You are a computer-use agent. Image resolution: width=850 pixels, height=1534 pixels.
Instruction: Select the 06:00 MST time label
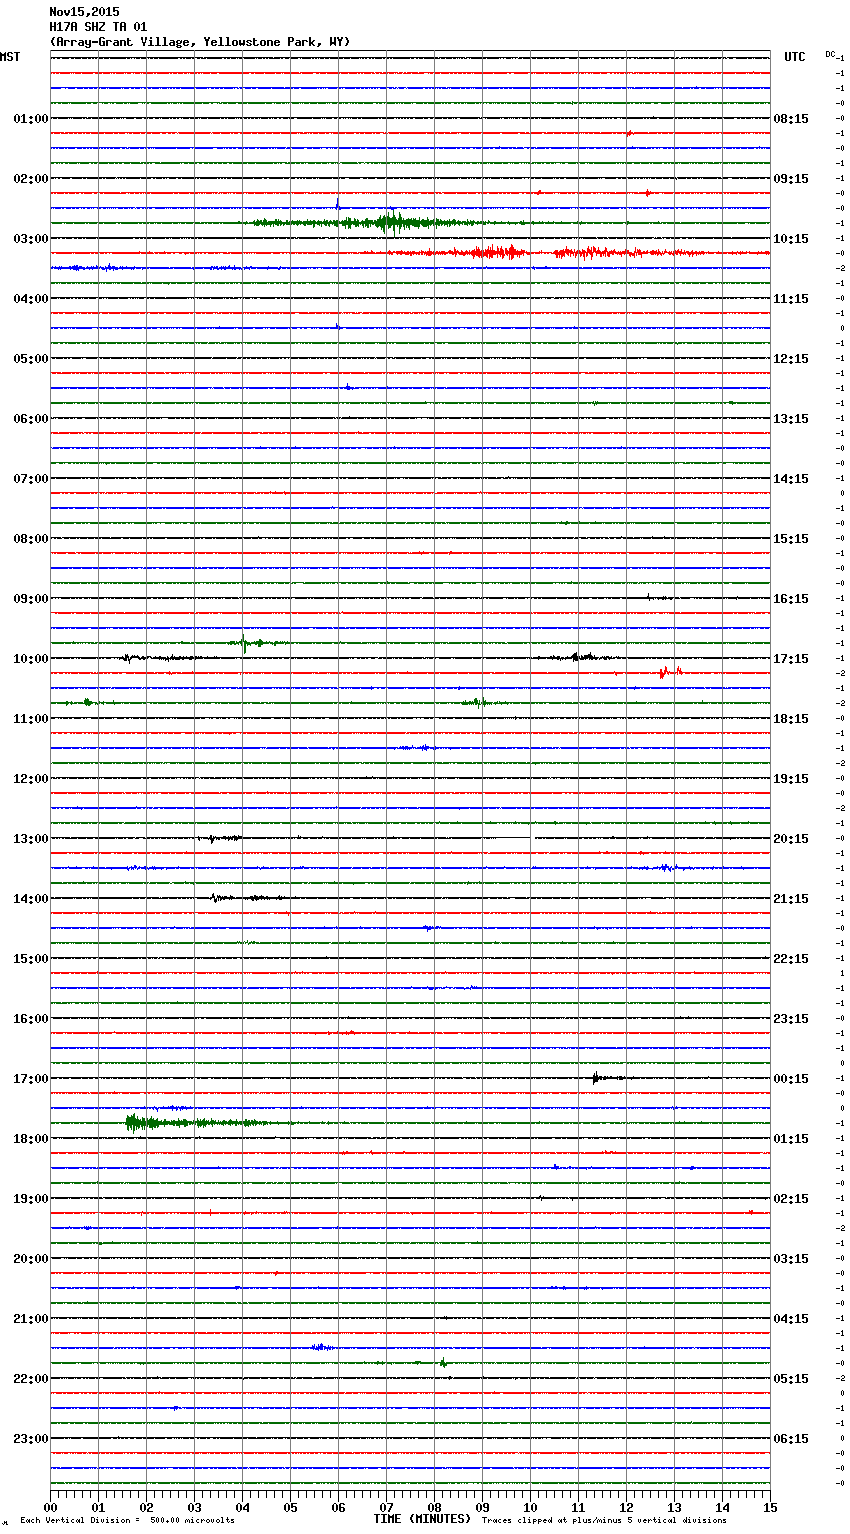pos(31,419)
